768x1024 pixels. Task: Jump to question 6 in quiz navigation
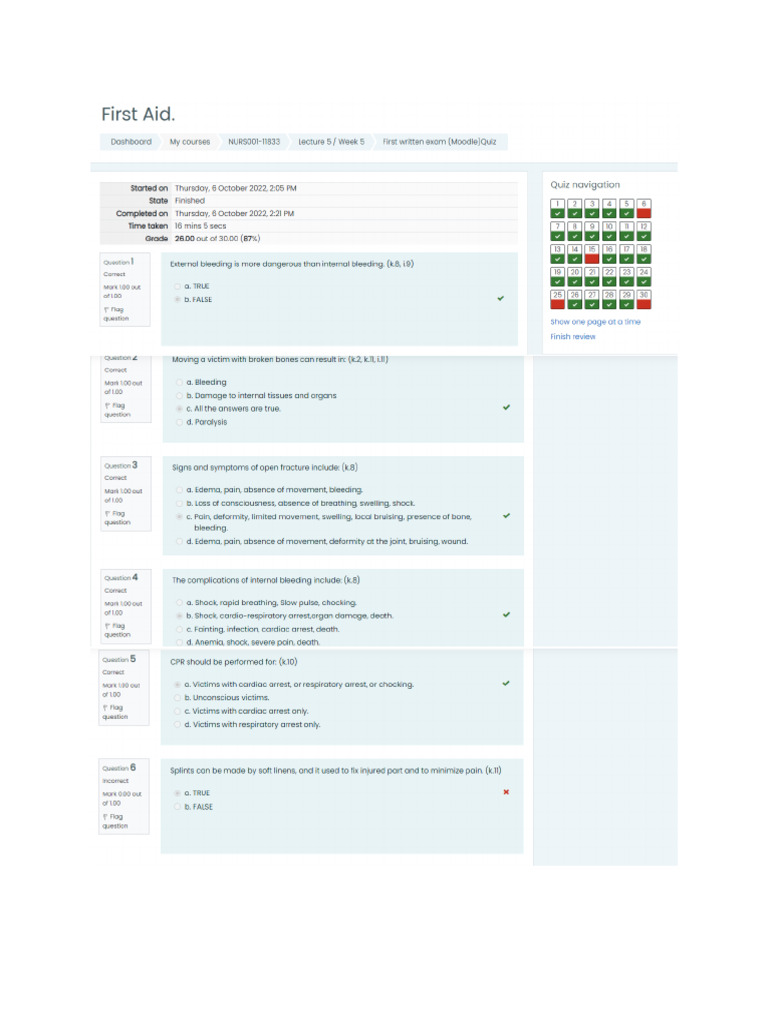point(643,208)
